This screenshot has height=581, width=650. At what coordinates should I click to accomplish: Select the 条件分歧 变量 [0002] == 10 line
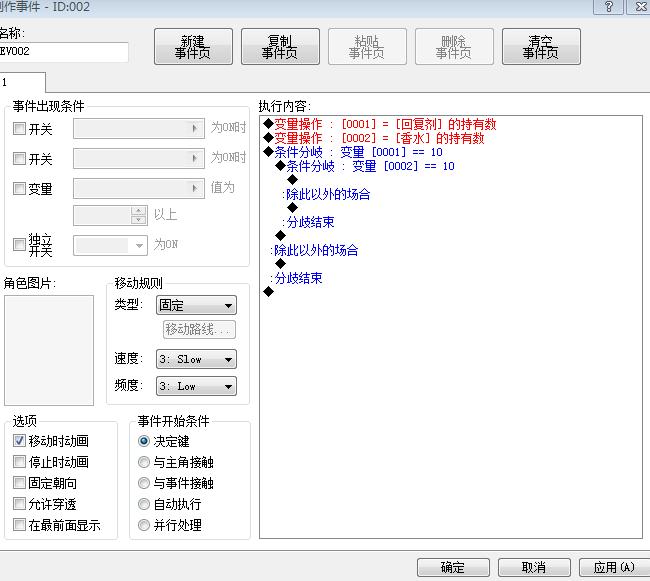(x=365, y=166)
